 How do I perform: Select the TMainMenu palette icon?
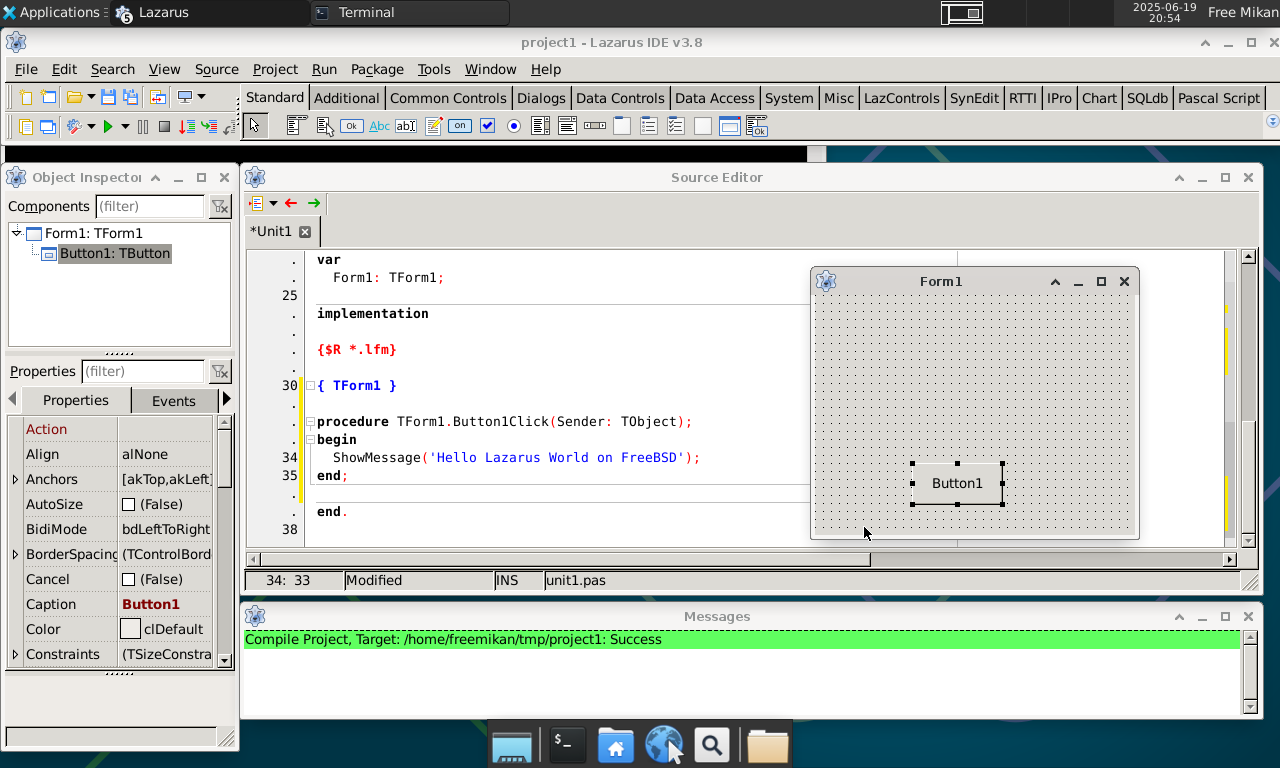coord(297,126)
